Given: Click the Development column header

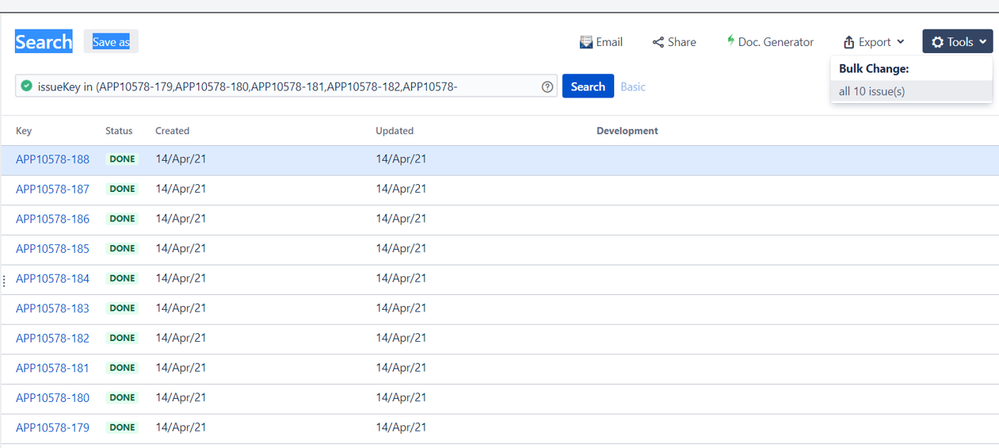Looking at the screenshot, I should [627, 131].
